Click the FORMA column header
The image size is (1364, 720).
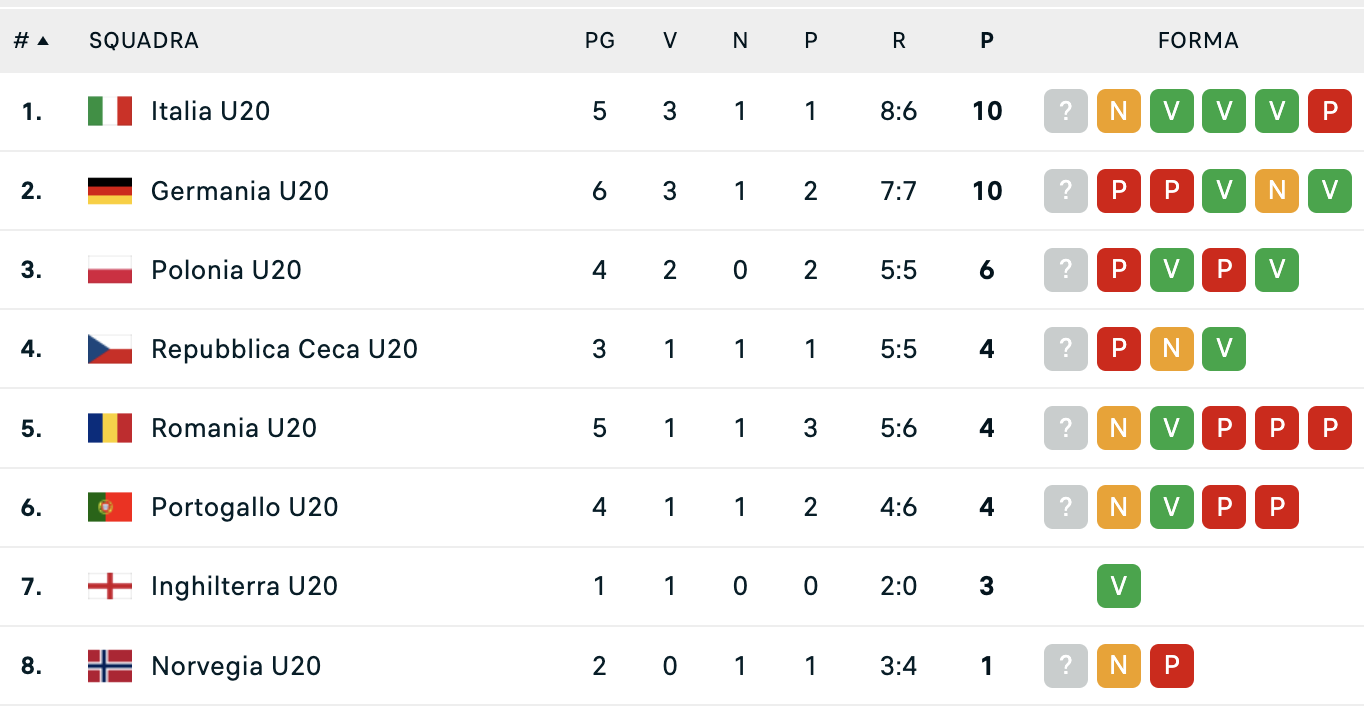[1198, 41]
